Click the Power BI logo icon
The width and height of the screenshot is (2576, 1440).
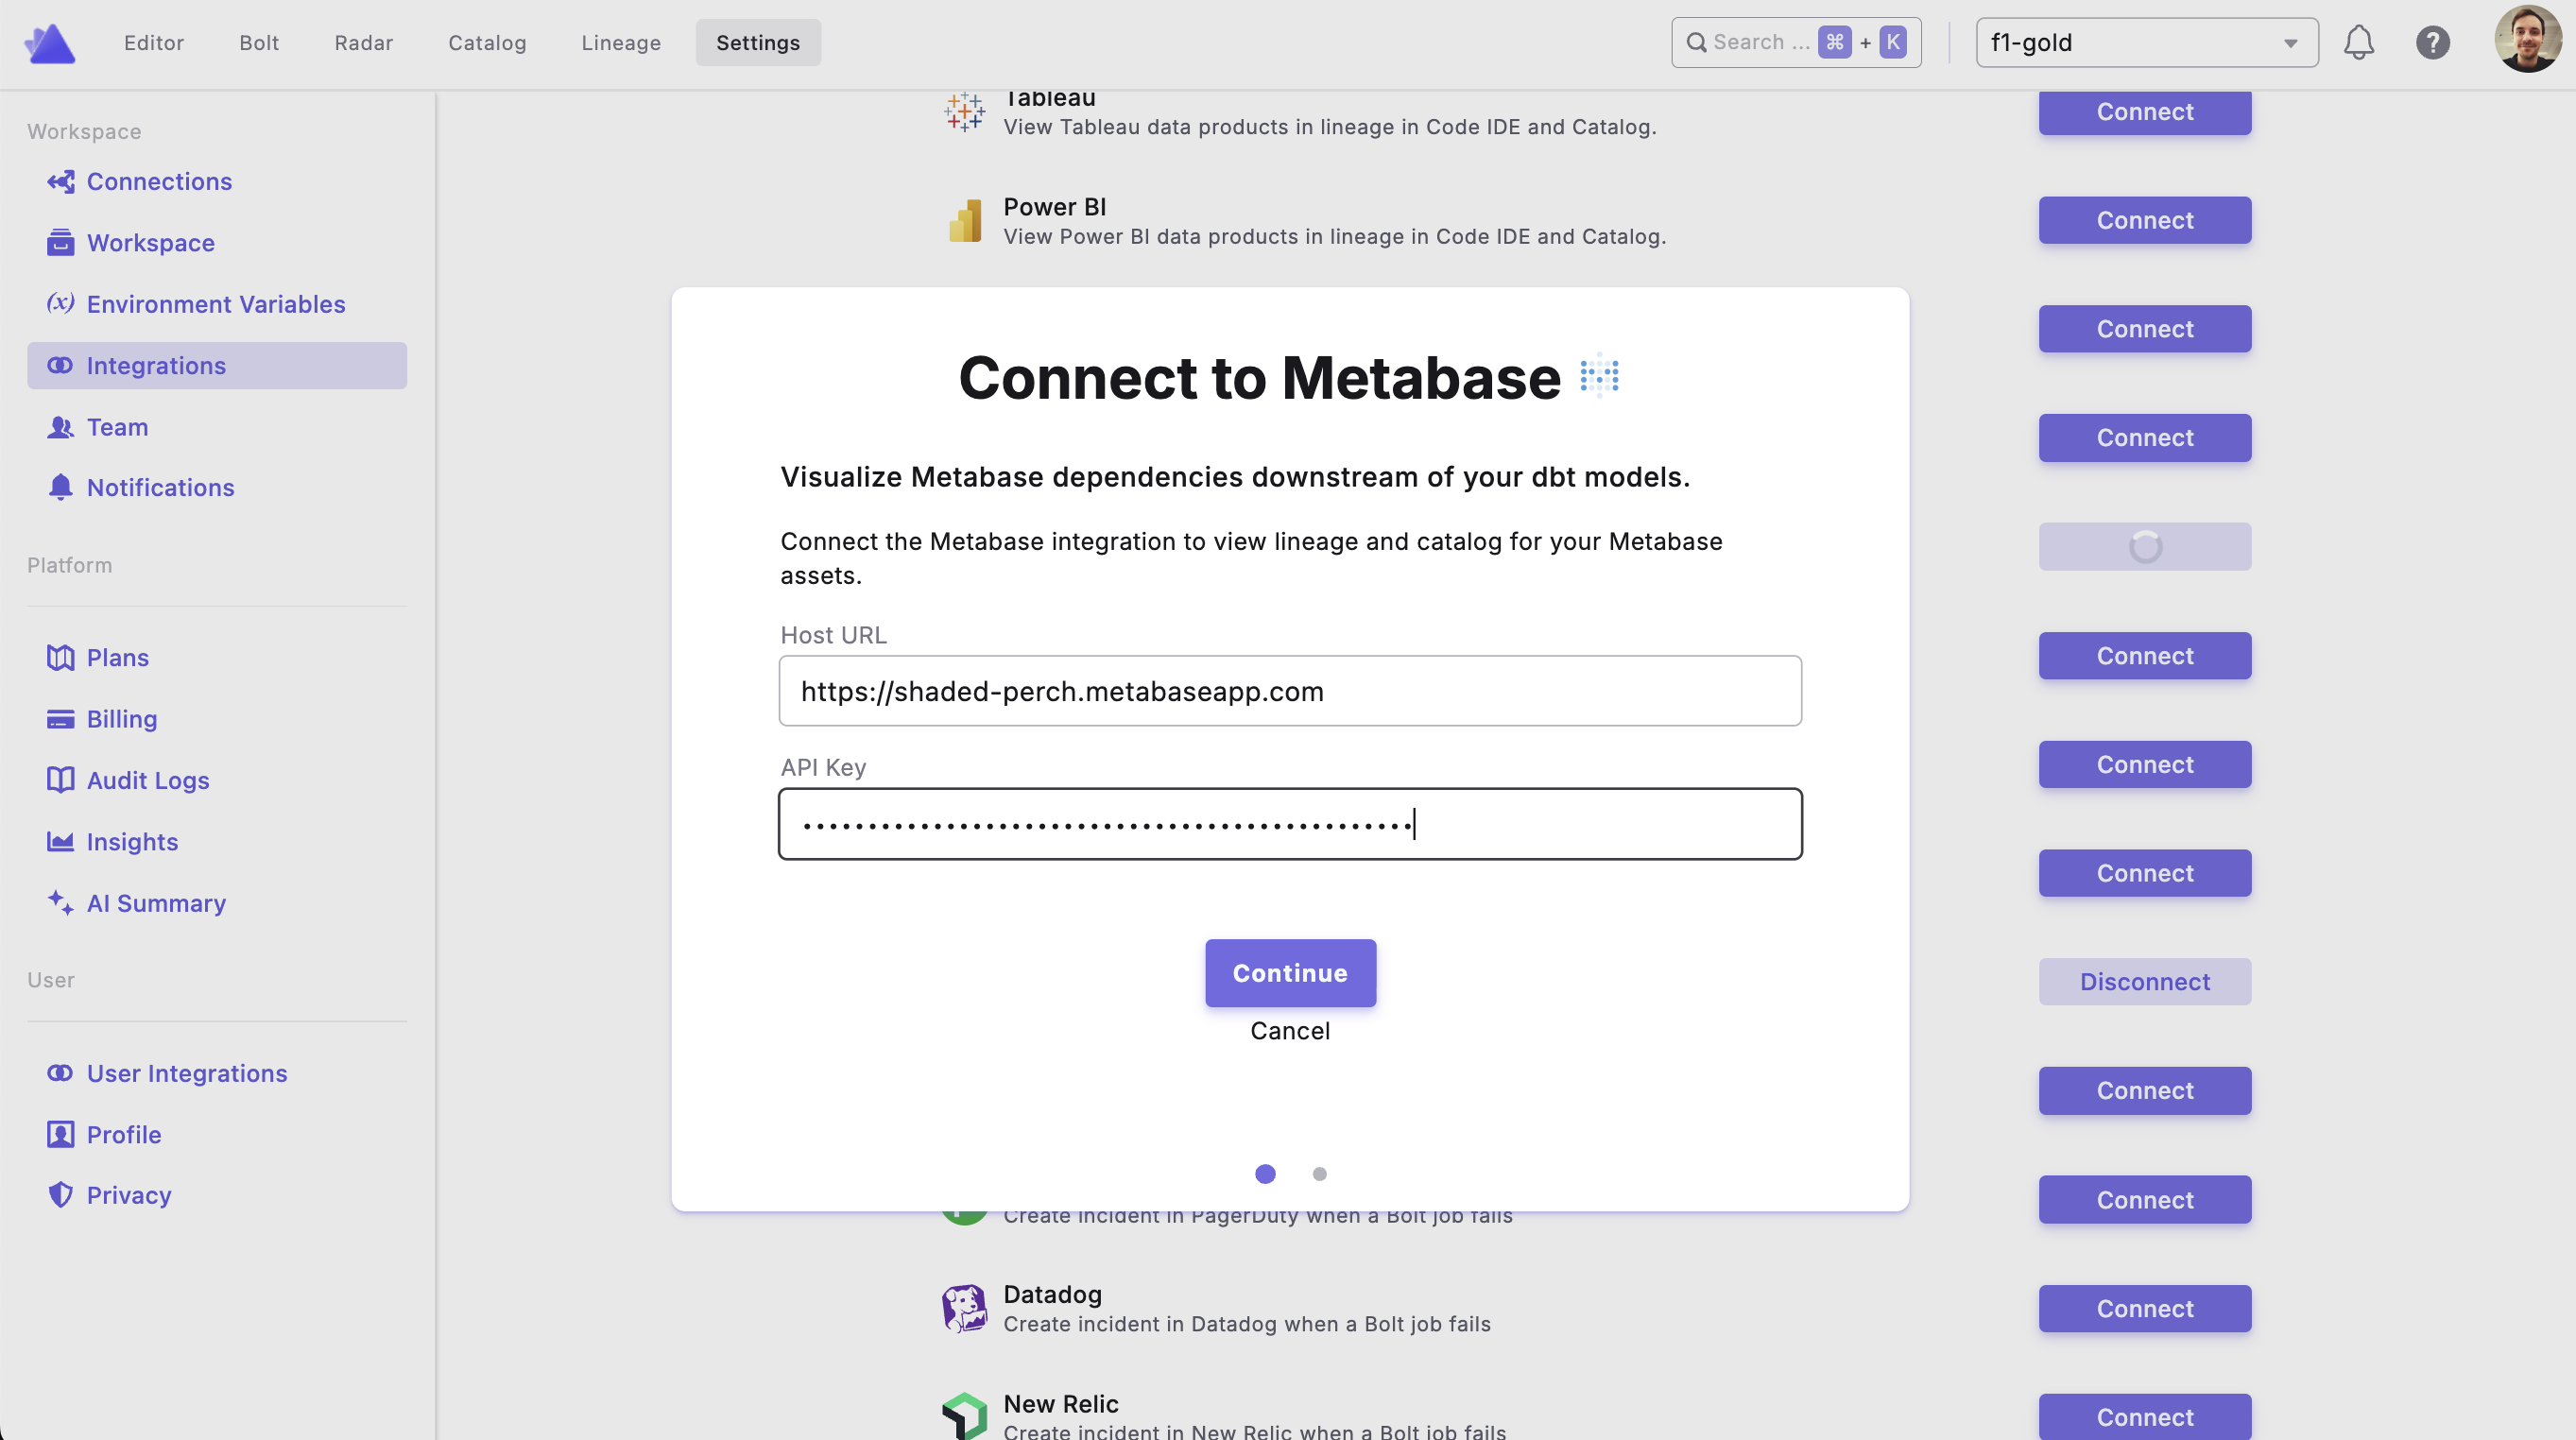pos(964,221)
